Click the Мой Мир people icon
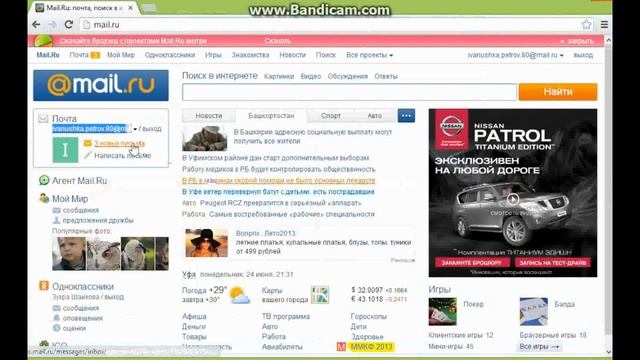The image size is (640, 360). [x=44, y=198]
